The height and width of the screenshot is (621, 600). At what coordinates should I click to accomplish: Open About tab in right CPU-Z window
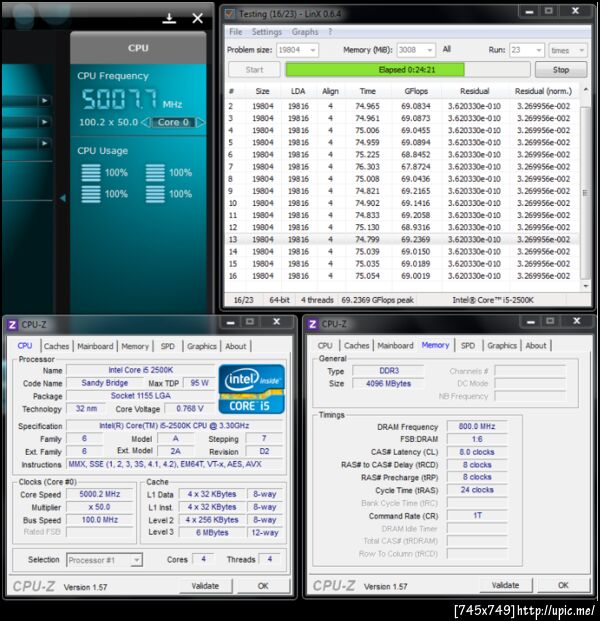point(536,346)
